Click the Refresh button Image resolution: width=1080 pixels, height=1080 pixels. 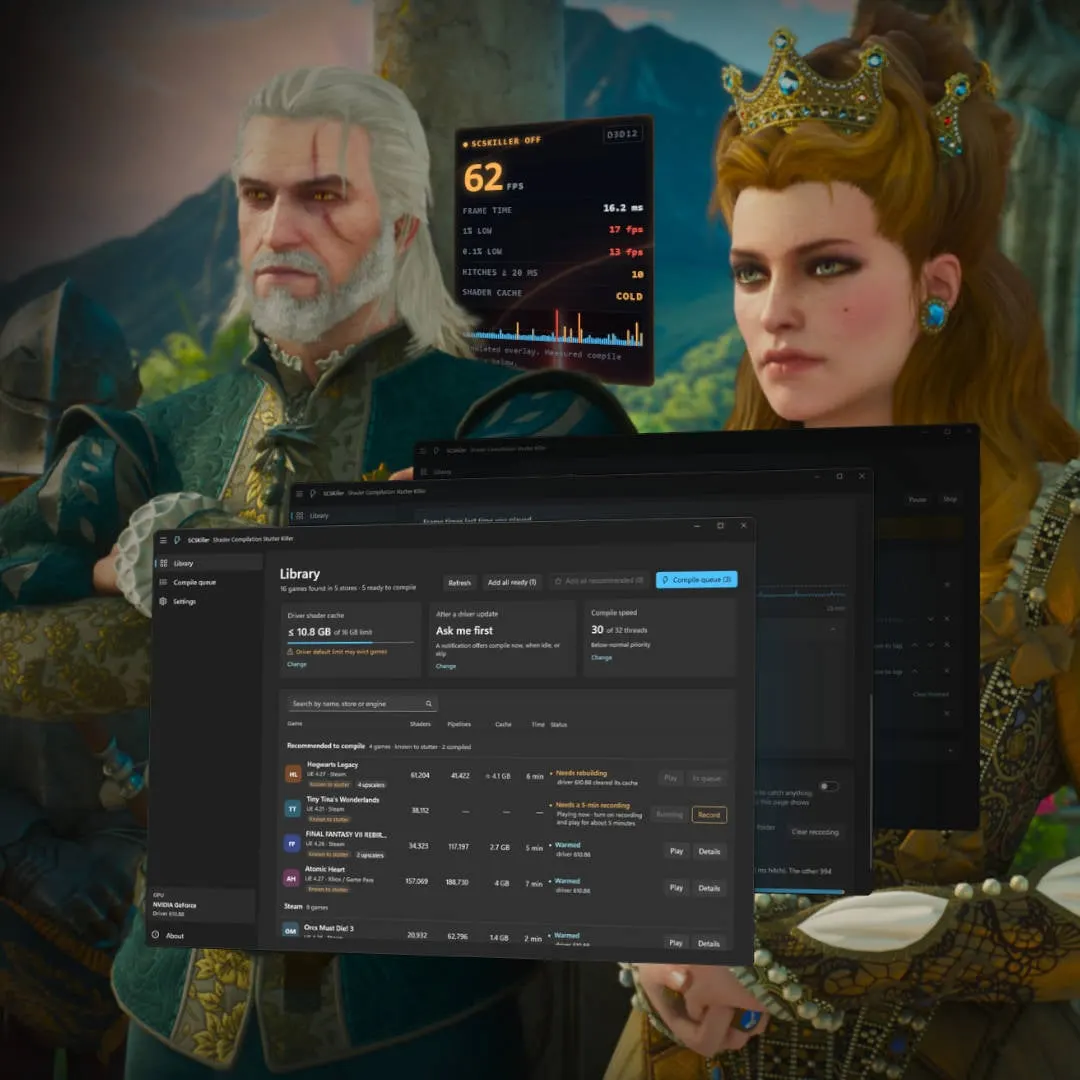click(459, 583)
